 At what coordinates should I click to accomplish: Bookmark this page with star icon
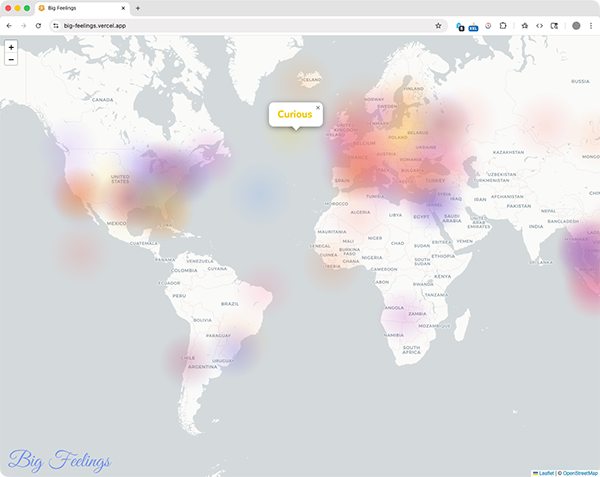[438, 25]
